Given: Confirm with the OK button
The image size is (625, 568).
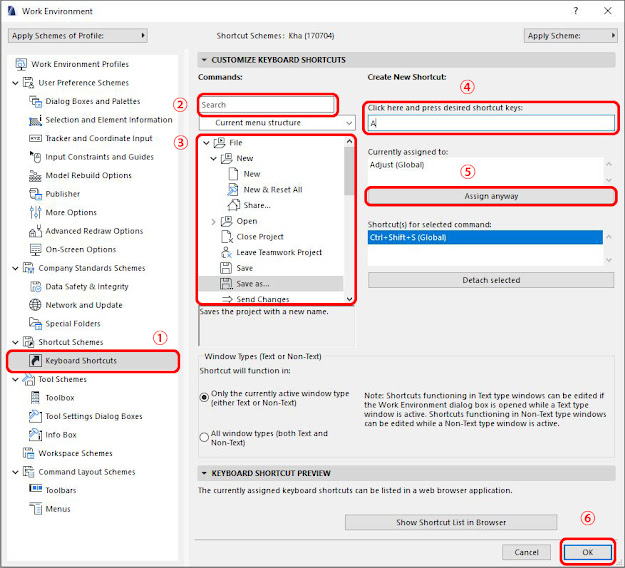Looking at the screenshot, I should tap(588, 552).
